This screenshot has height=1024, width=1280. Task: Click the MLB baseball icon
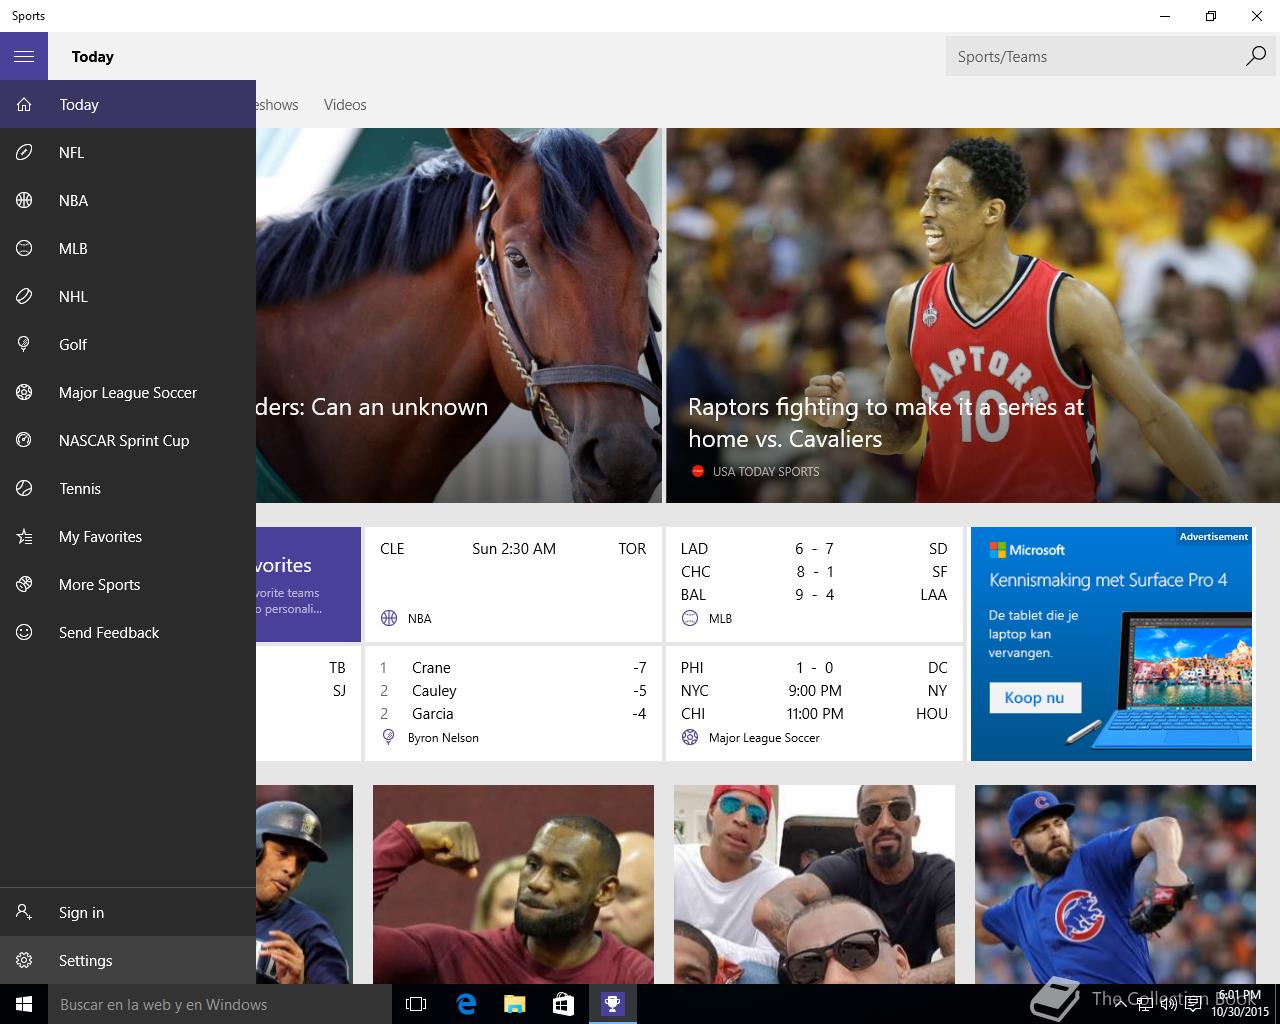24,248
